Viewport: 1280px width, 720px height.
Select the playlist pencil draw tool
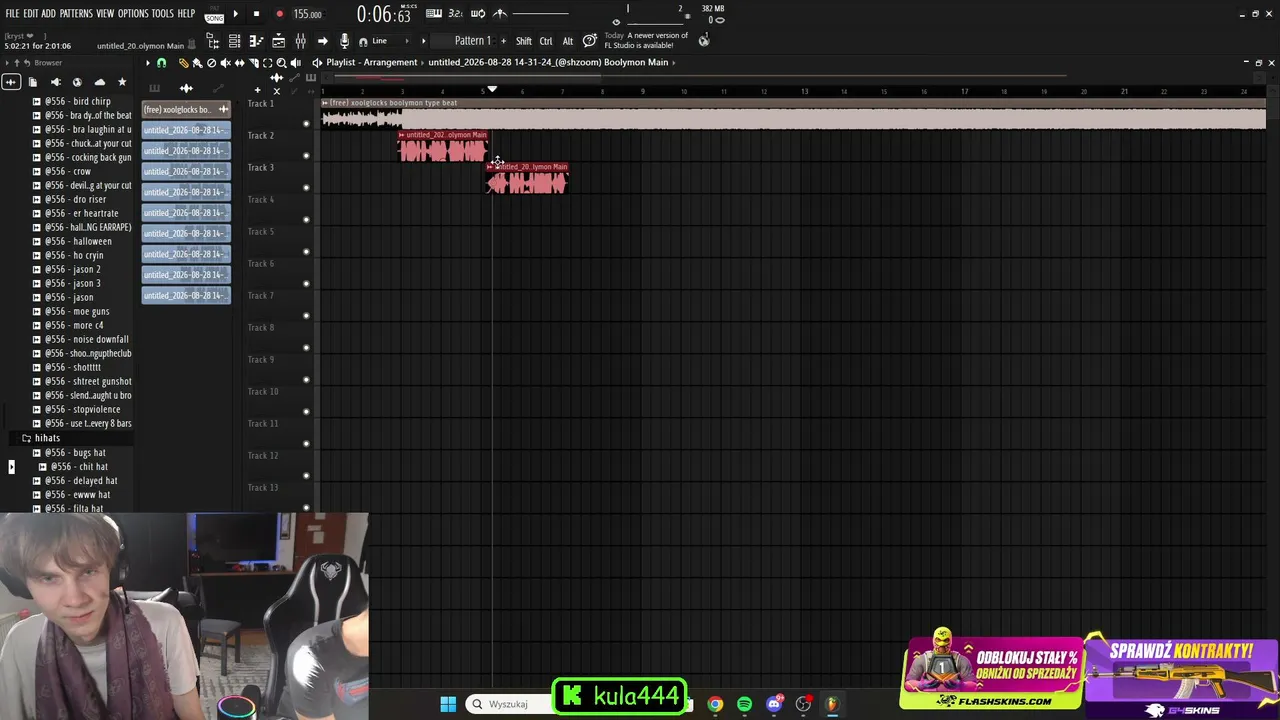pos(183,63)
